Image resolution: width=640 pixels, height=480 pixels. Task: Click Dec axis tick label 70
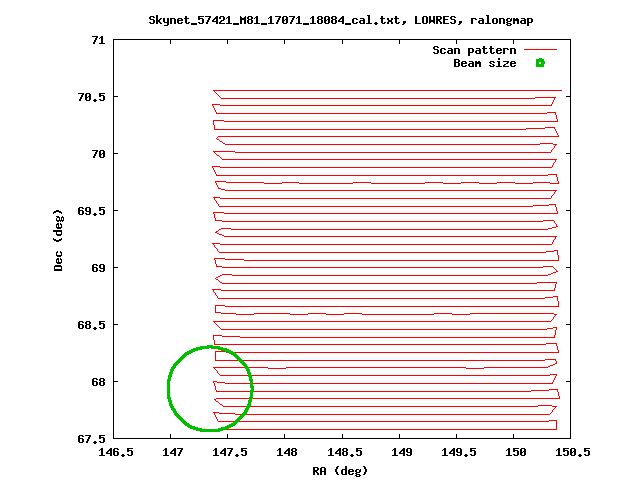click(98, 154)
